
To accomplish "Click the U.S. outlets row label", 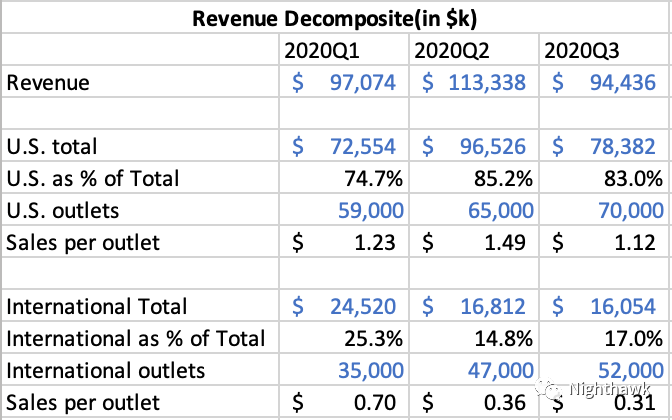I will [58, 210].
